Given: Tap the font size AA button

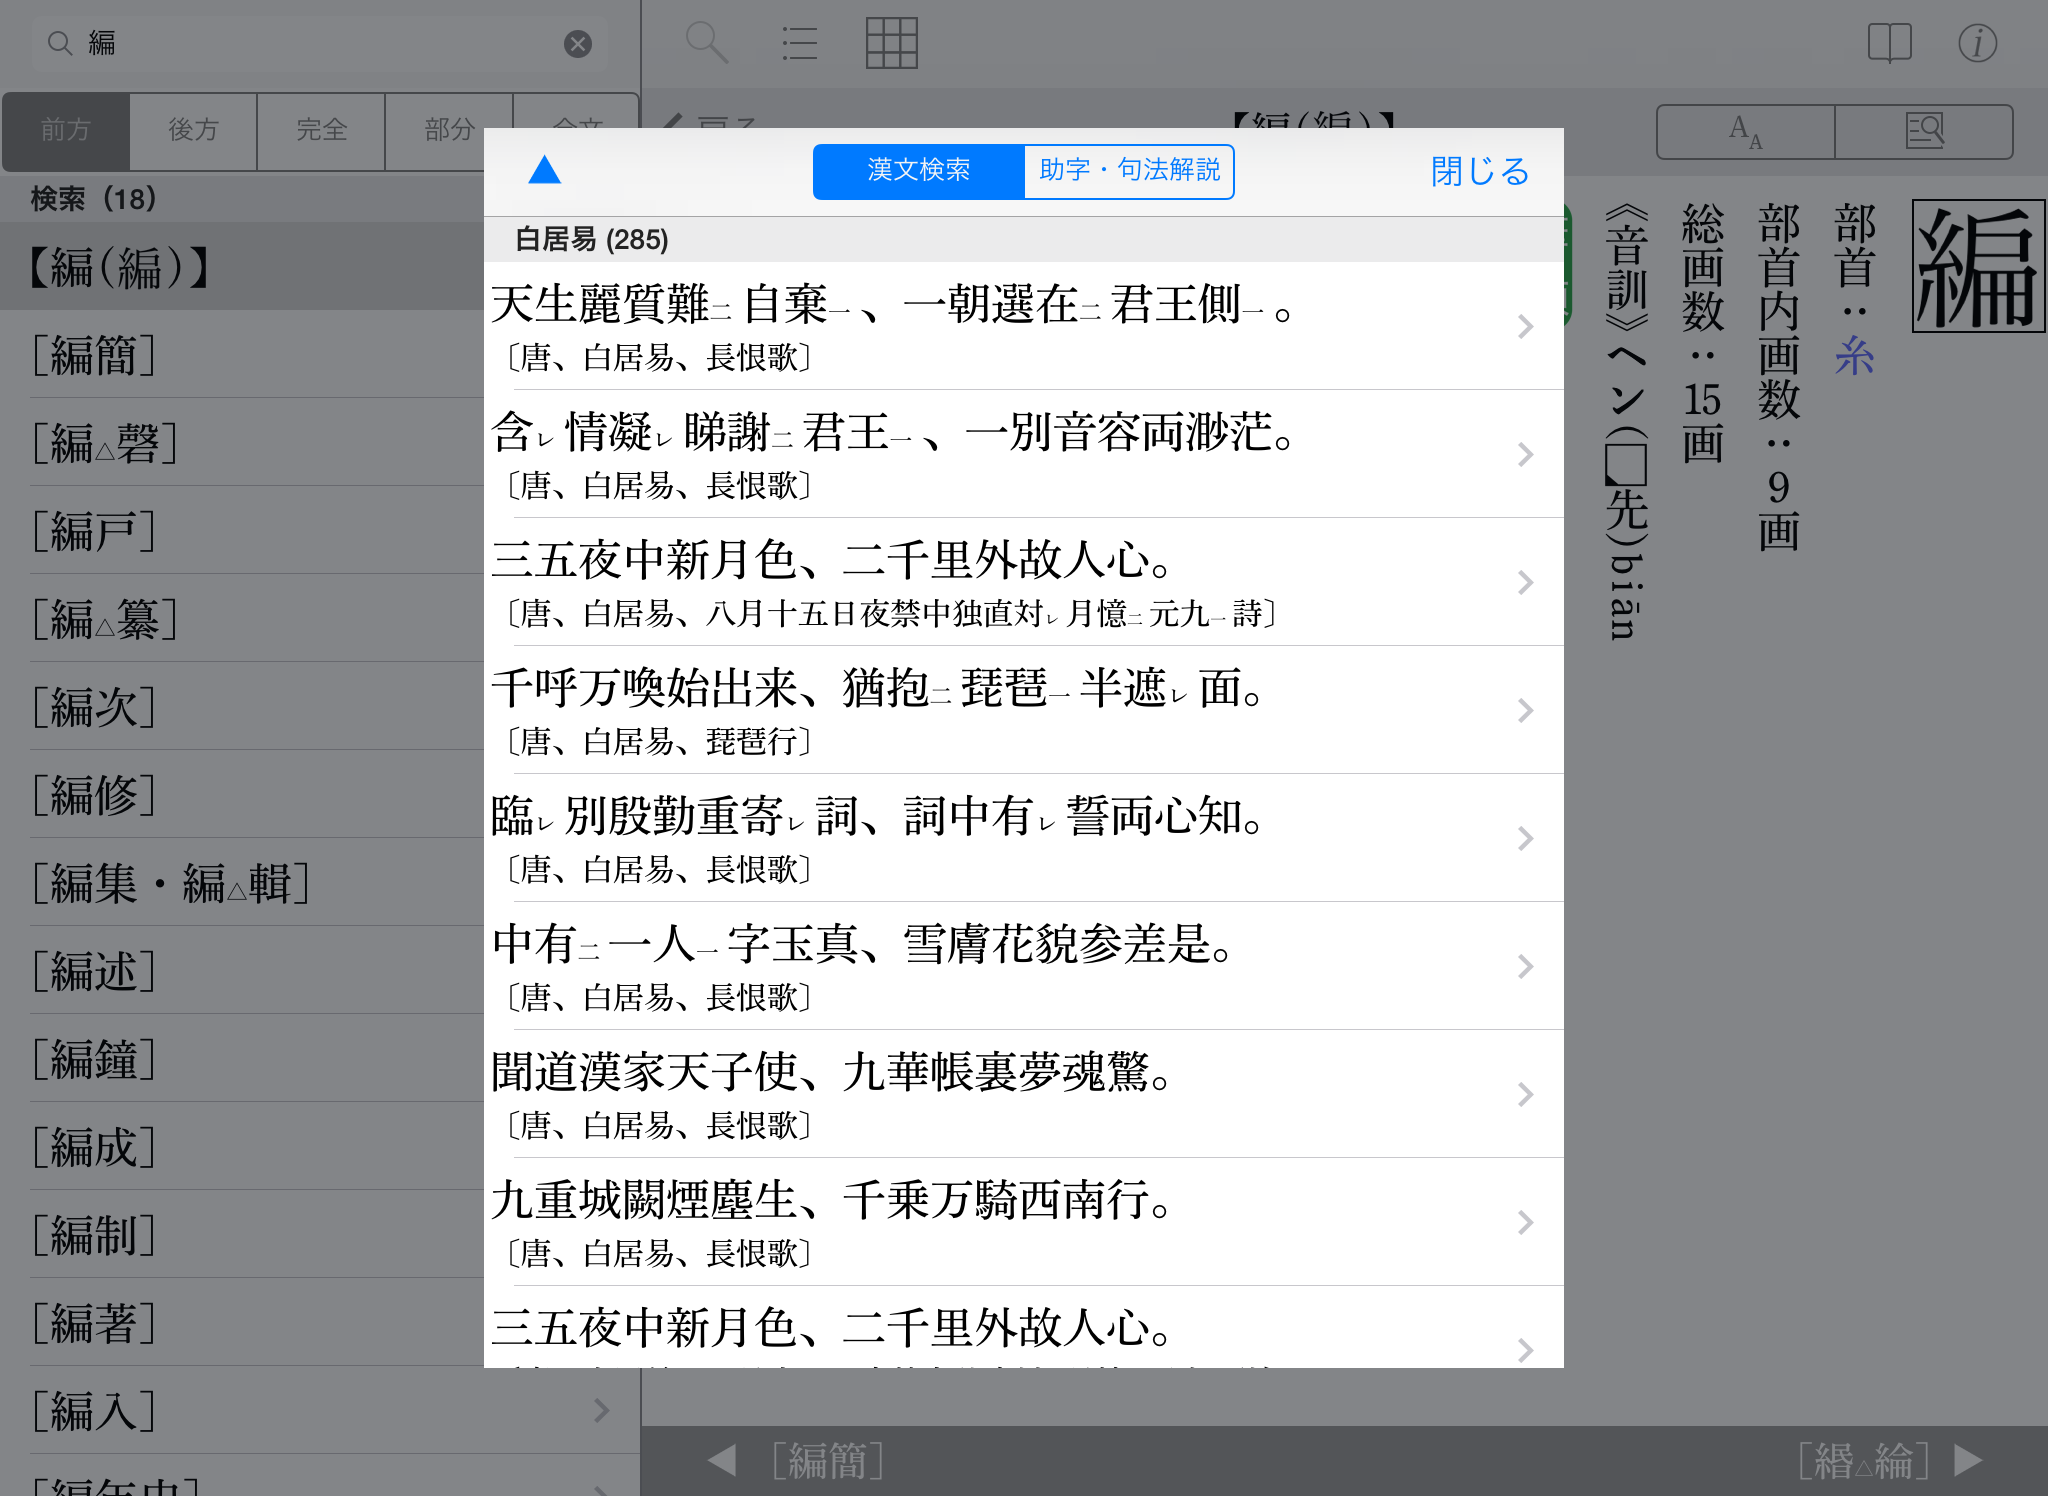Looking at the screenshot, I should [1746, 131].
